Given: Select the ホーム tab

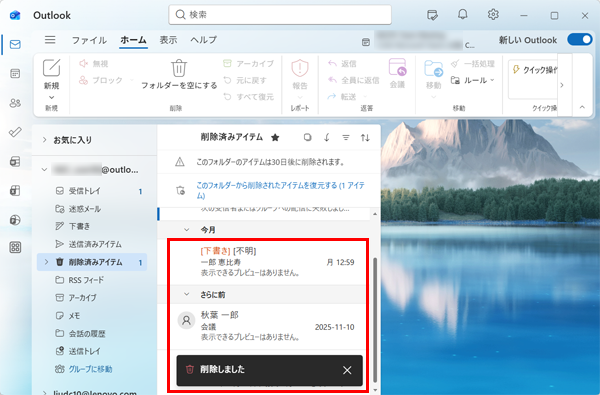Looking at the screenshot, I should coord(133,40).
